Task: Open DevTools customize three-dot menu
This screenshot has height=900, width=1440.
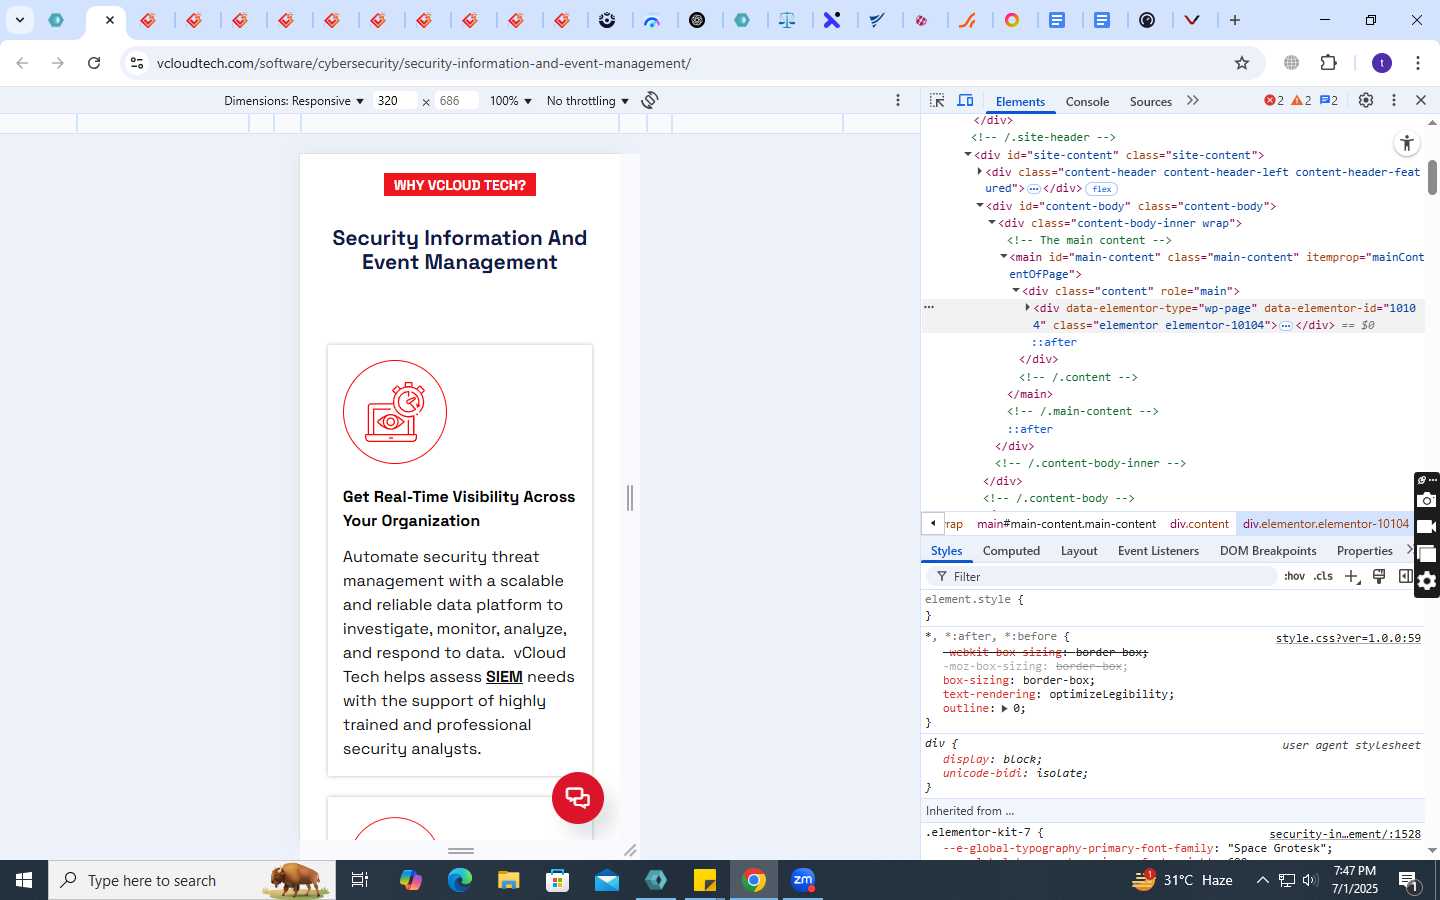Action: (1394, 100)
